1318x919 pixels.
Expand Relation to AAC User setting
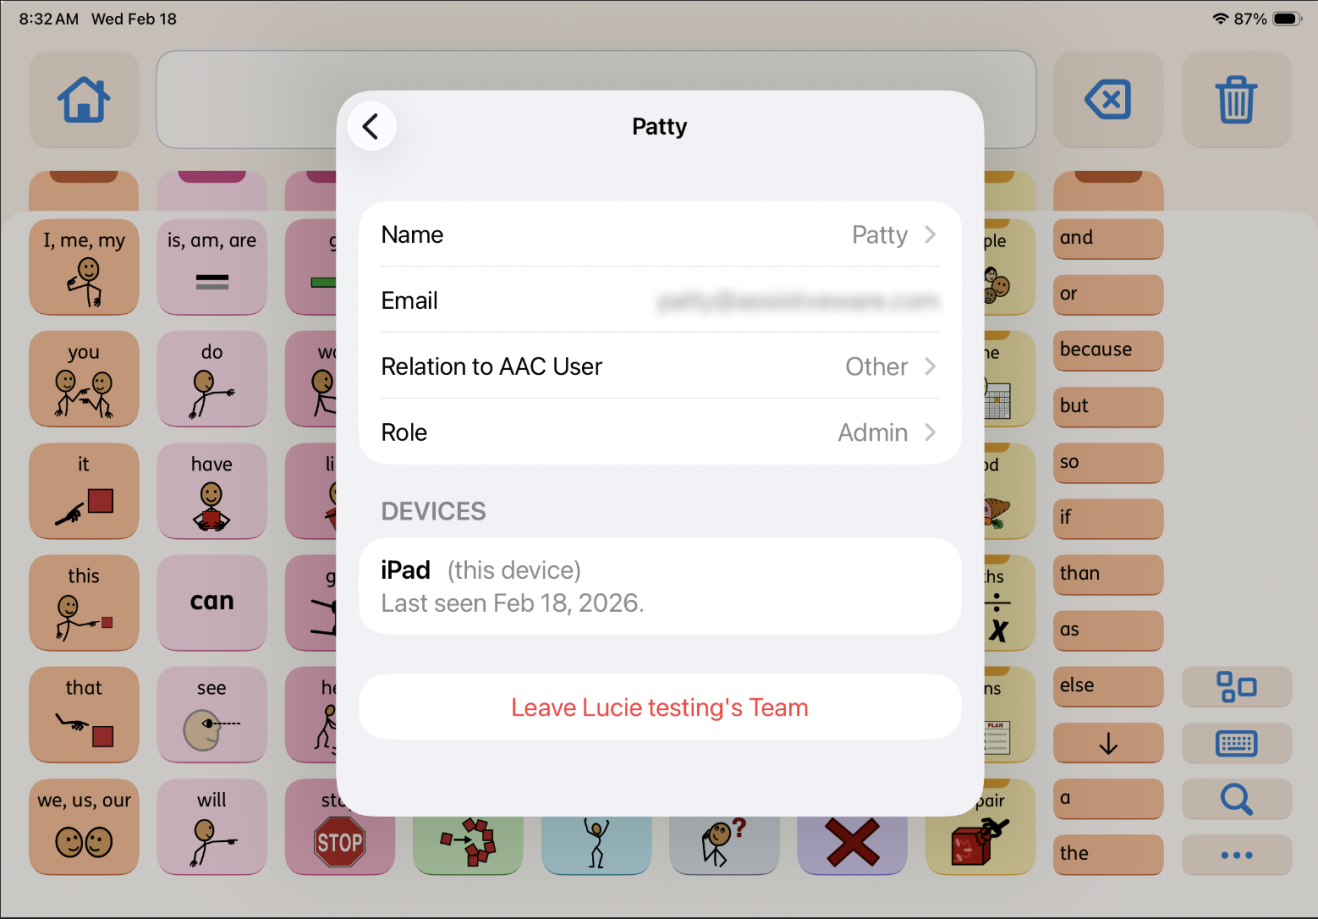tap(659, 367)
